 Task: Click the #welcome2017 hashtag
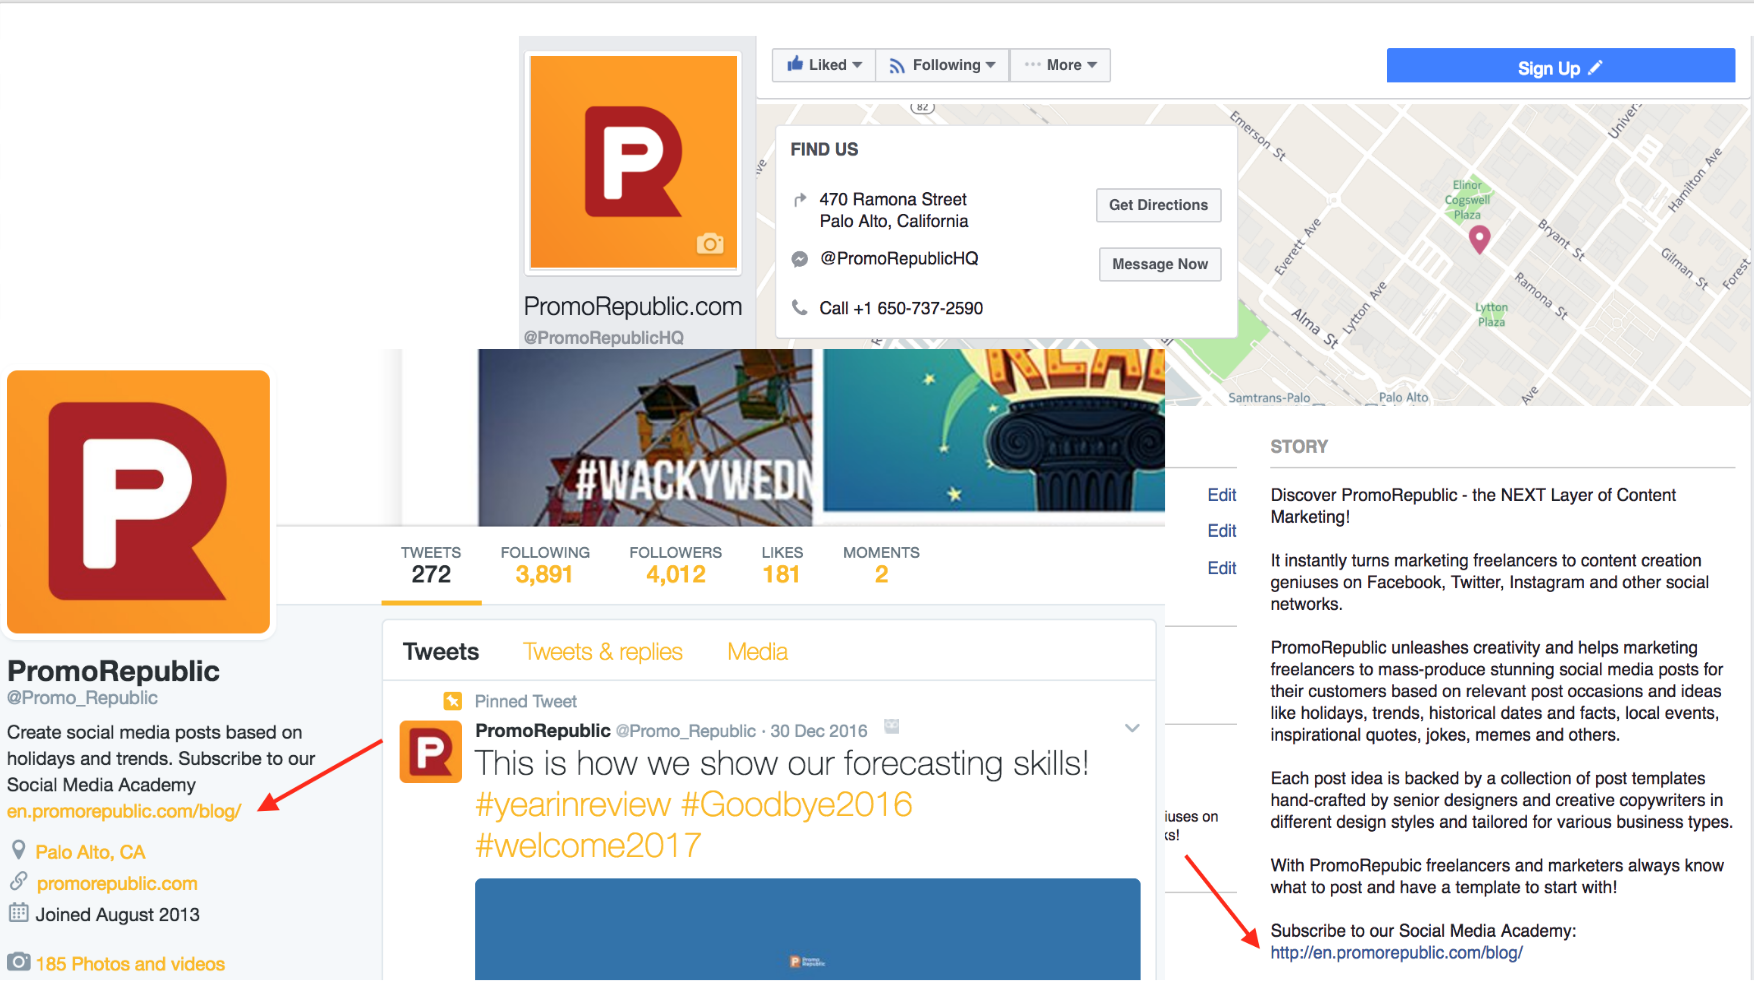[588, 846]
